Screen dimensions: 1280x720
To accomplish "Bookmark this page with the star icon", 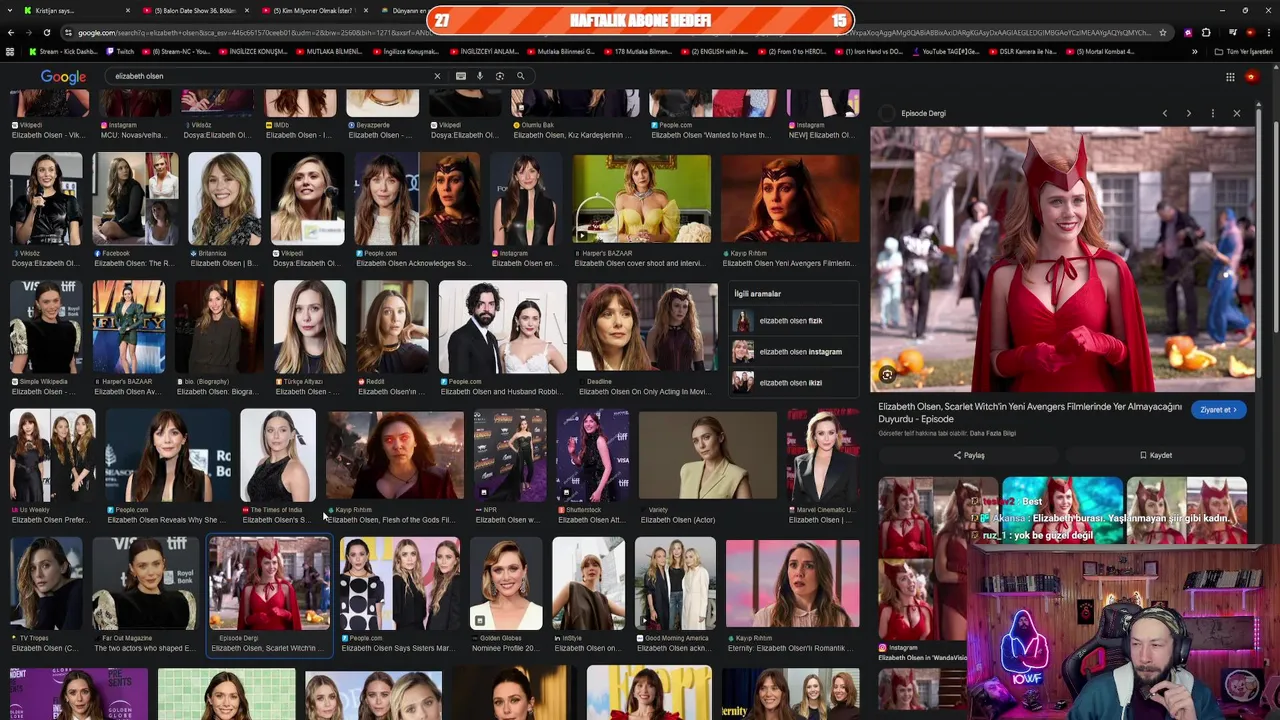I will (x=1163, y=32).
